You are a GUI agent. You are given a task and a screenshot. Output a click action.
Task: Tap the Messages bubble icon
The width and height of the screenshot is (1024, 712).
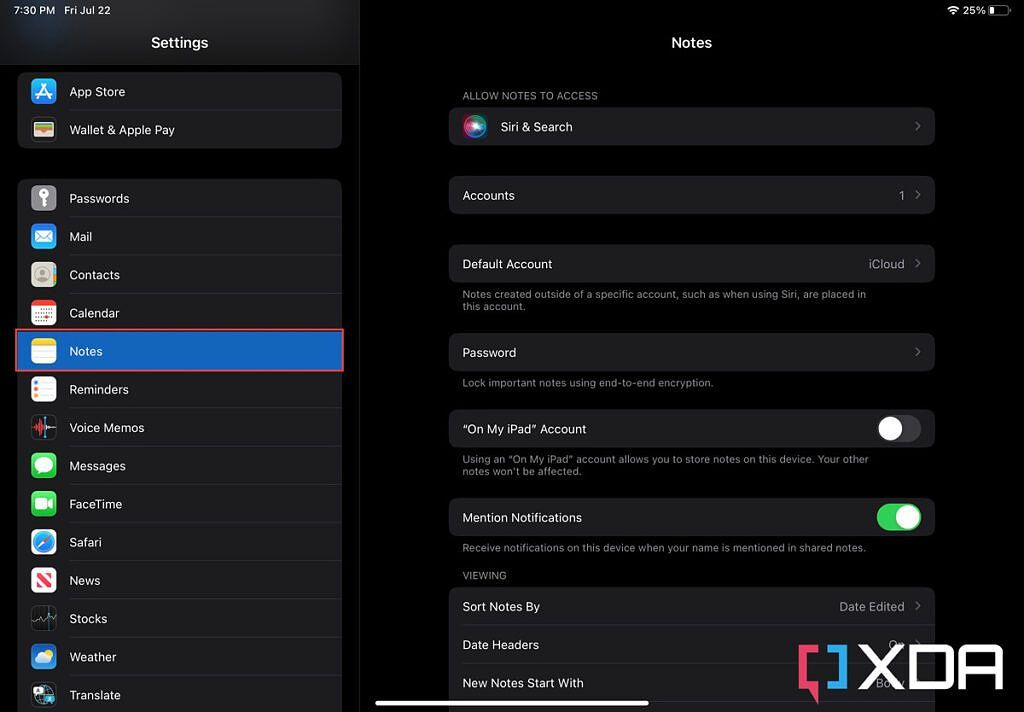[x=44, y=466]
